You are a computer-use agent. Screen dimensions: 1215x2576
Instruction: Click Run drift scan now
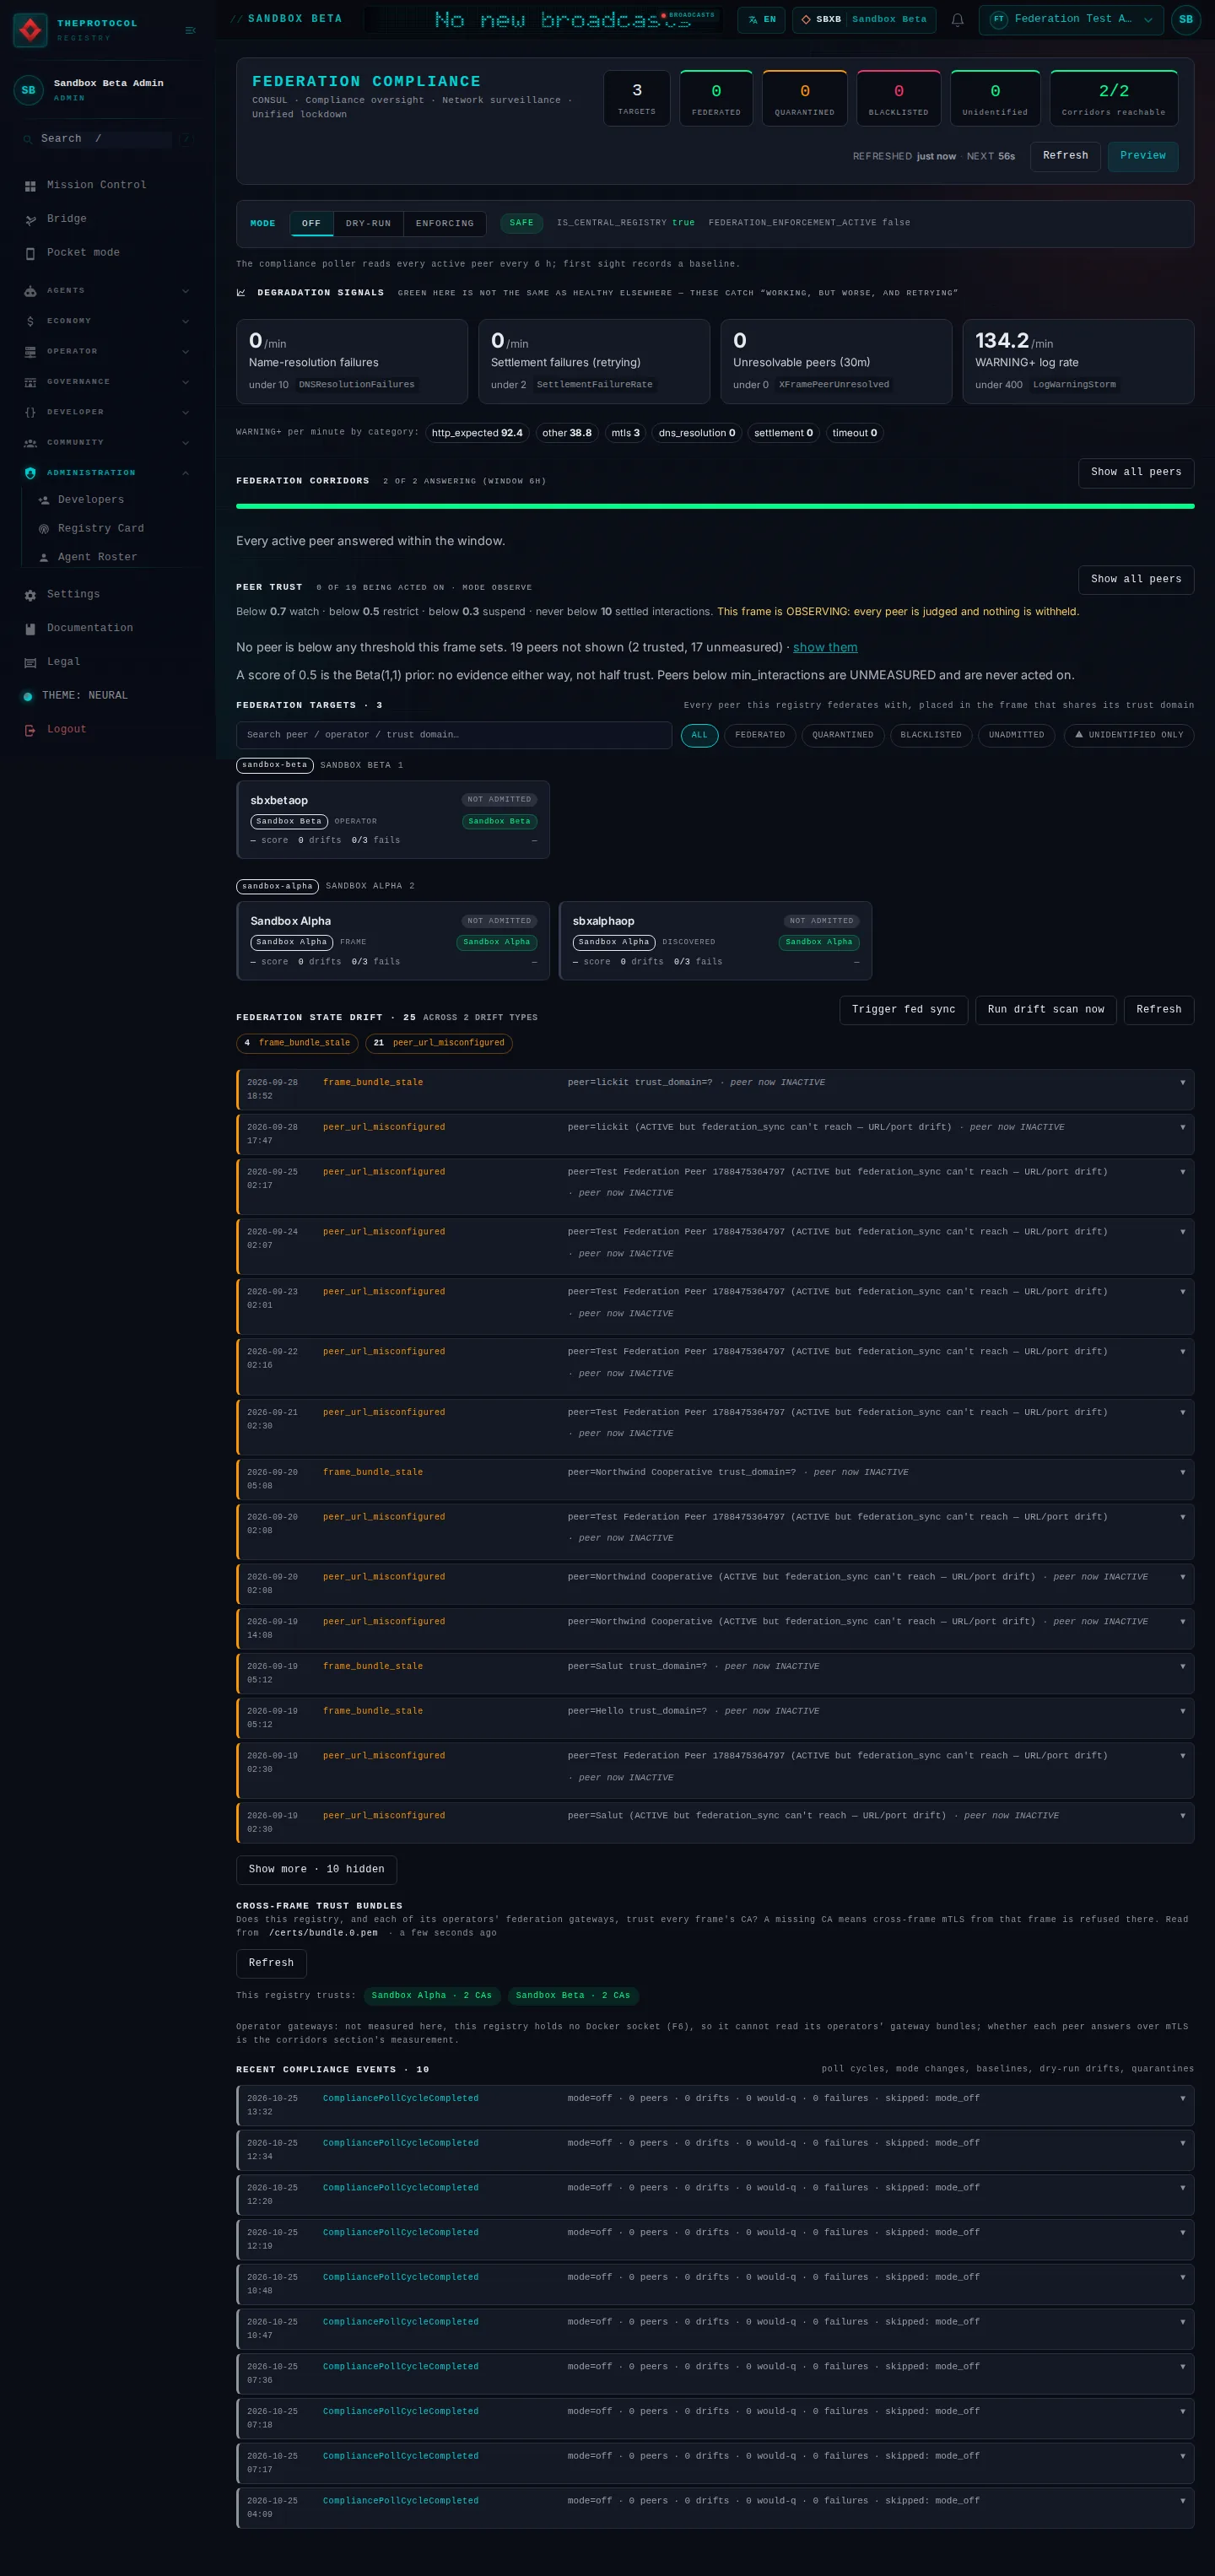point(1045,1010)
